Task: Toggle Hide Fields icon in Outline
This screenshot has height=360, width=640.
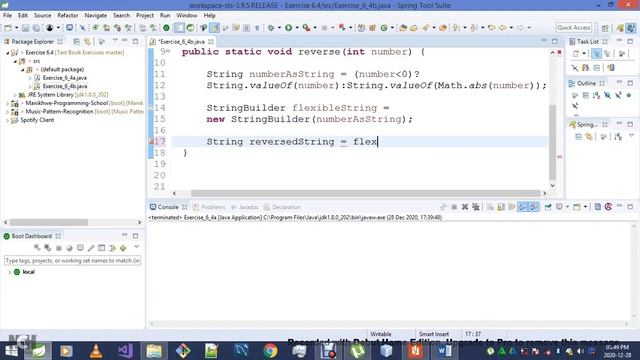Action: pyautogui.click(x=607, y=96)
